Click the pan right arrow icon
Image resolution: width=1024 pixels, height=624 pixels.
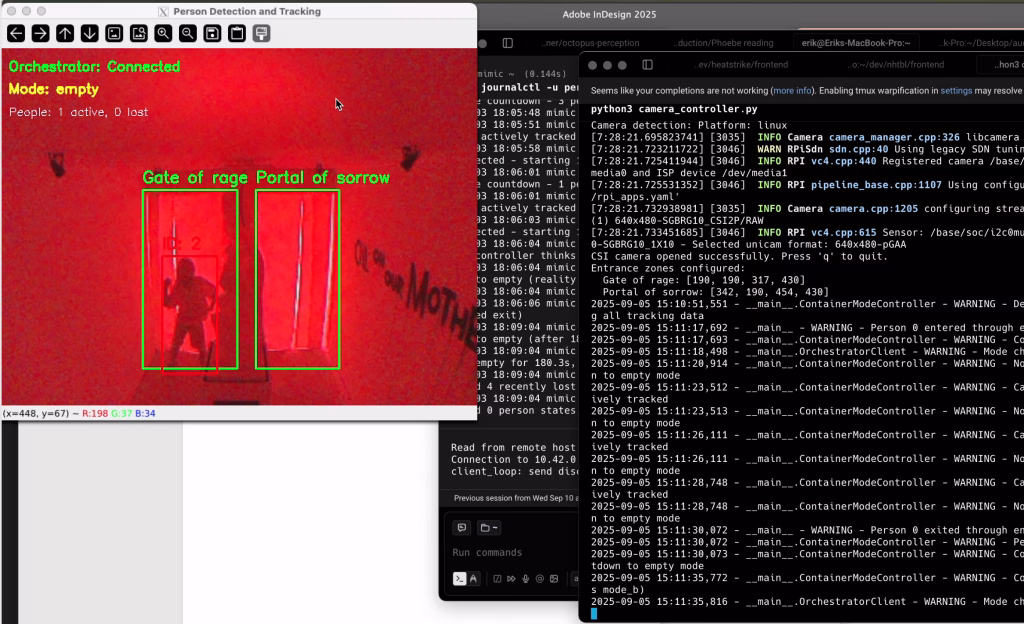(x=40, y=33)
